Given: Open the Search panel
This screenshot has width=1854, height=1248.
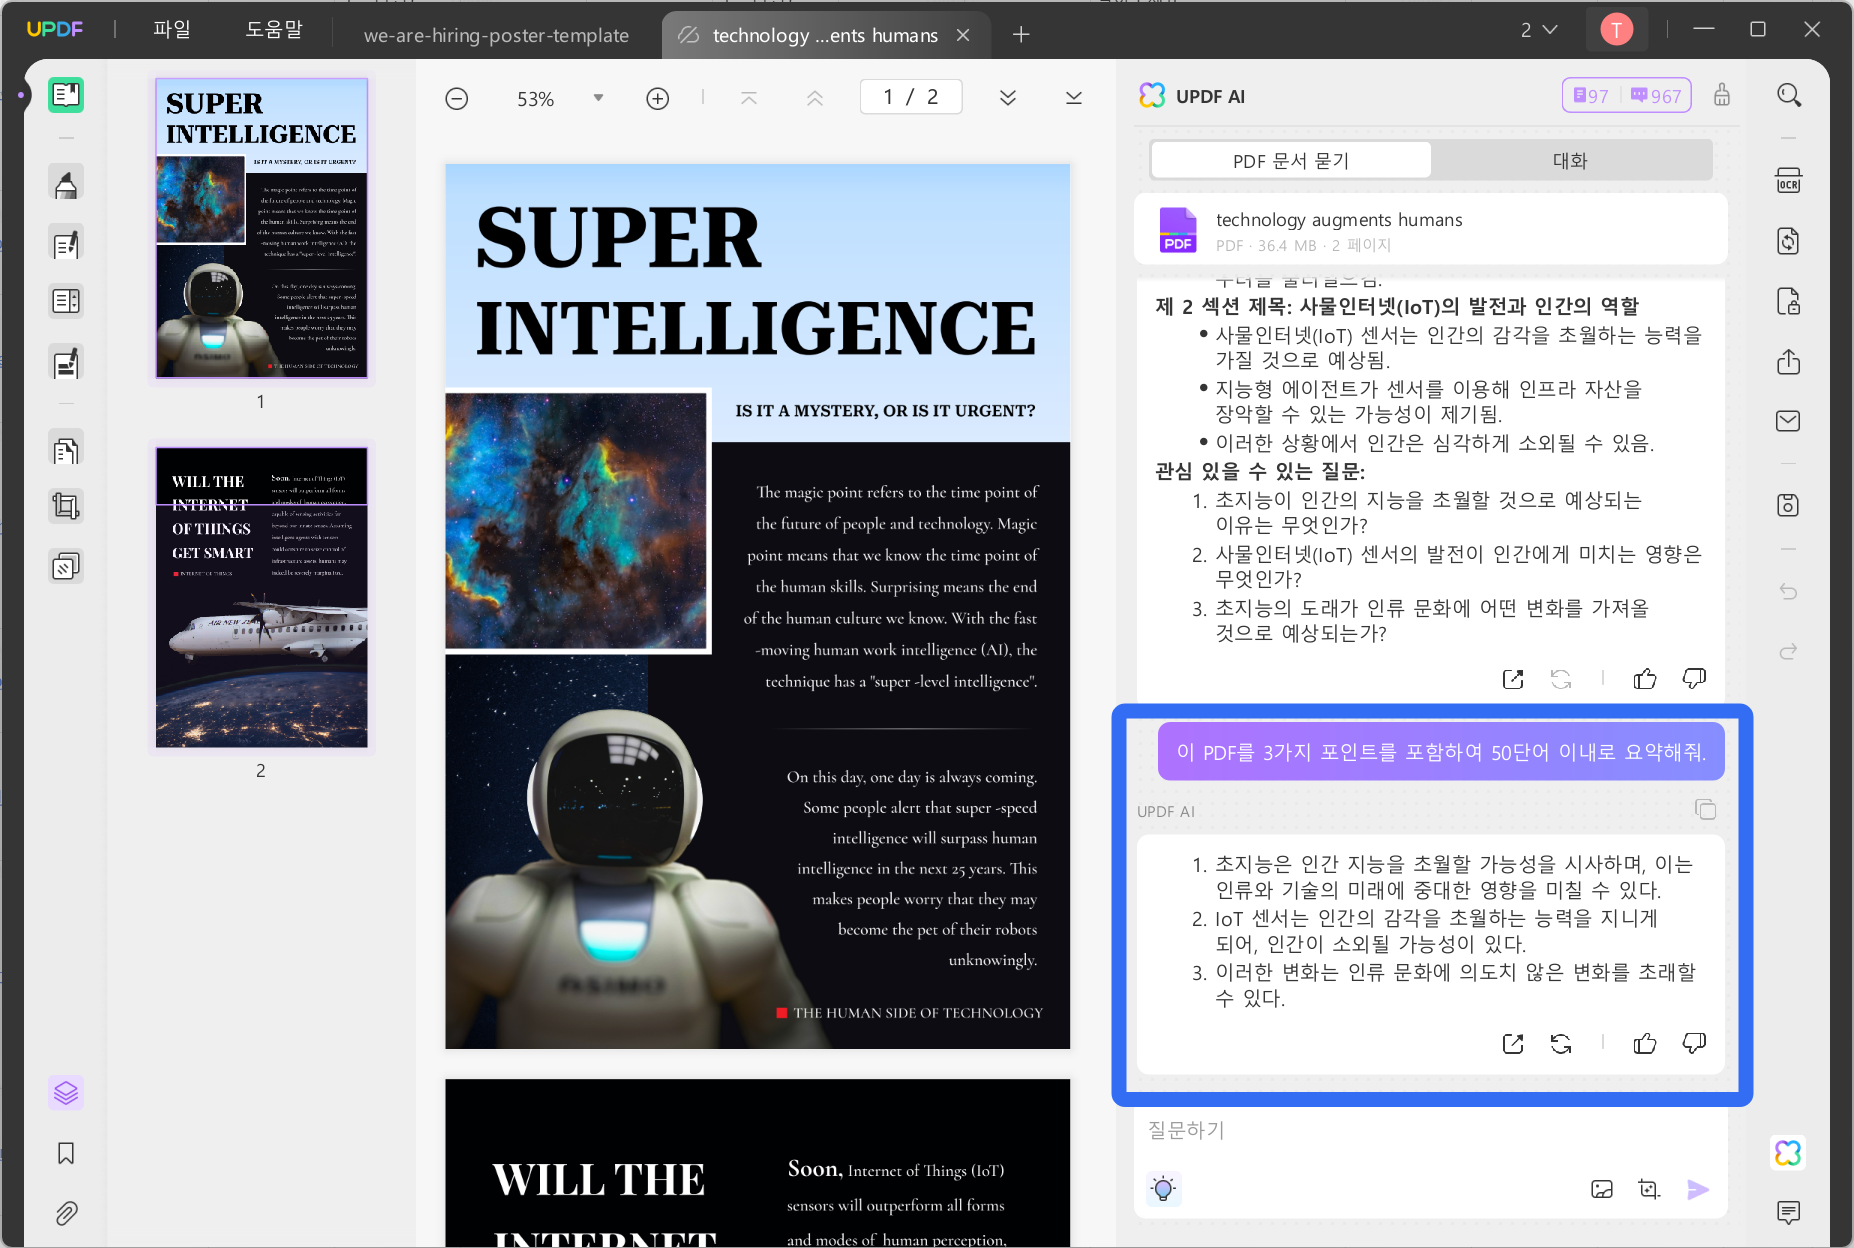Looking at the screenshot, I should 1789,94.
